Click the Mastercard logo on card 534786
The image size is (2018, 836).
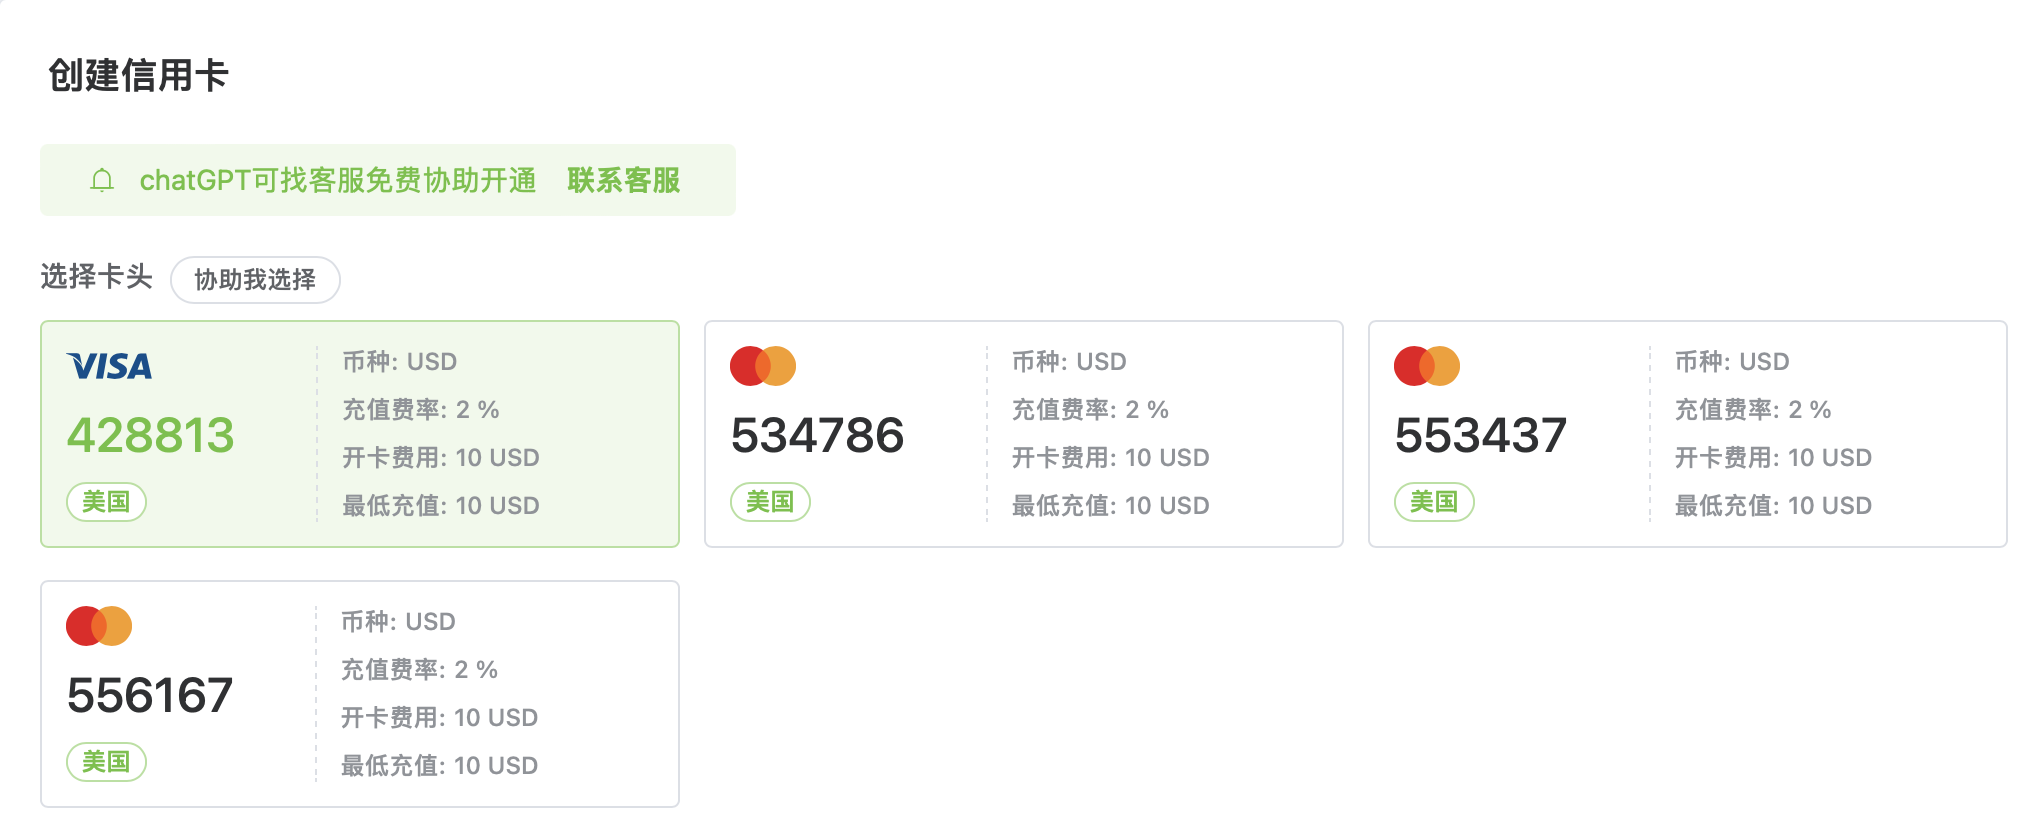tap(762, 366)
